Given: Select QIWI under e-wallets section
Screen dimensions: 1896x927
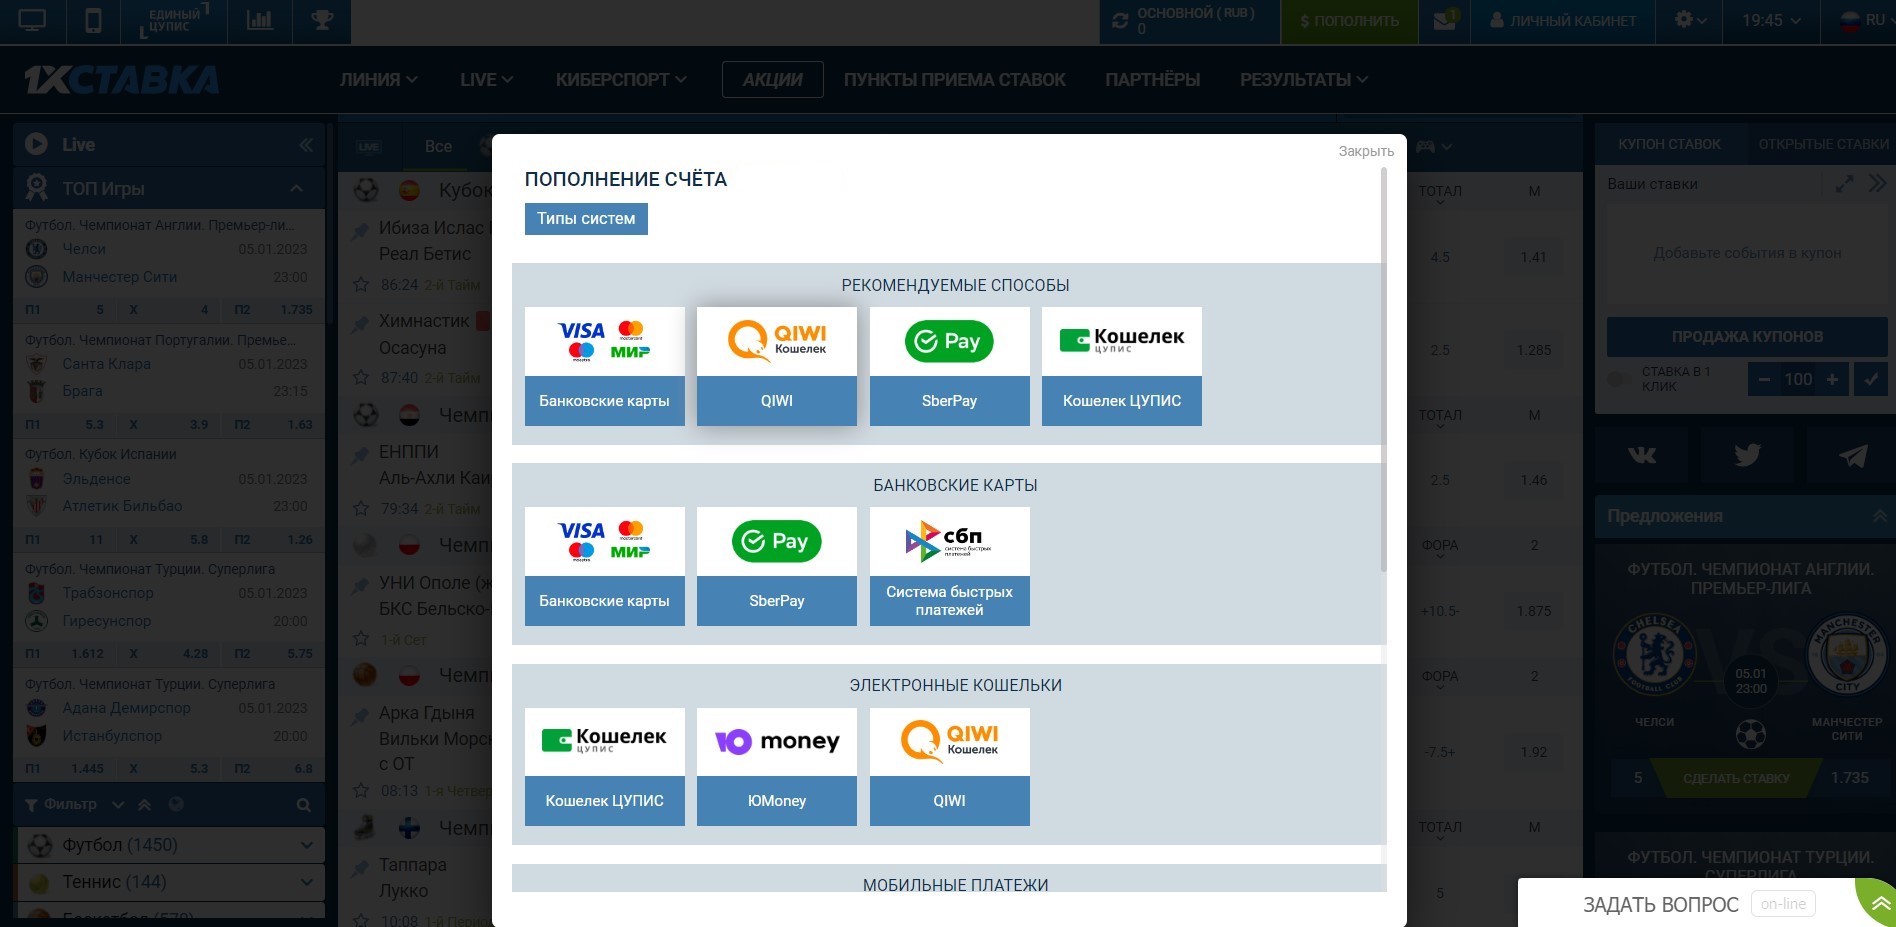Looking at the screenshot, I should [x=949, y=766].
